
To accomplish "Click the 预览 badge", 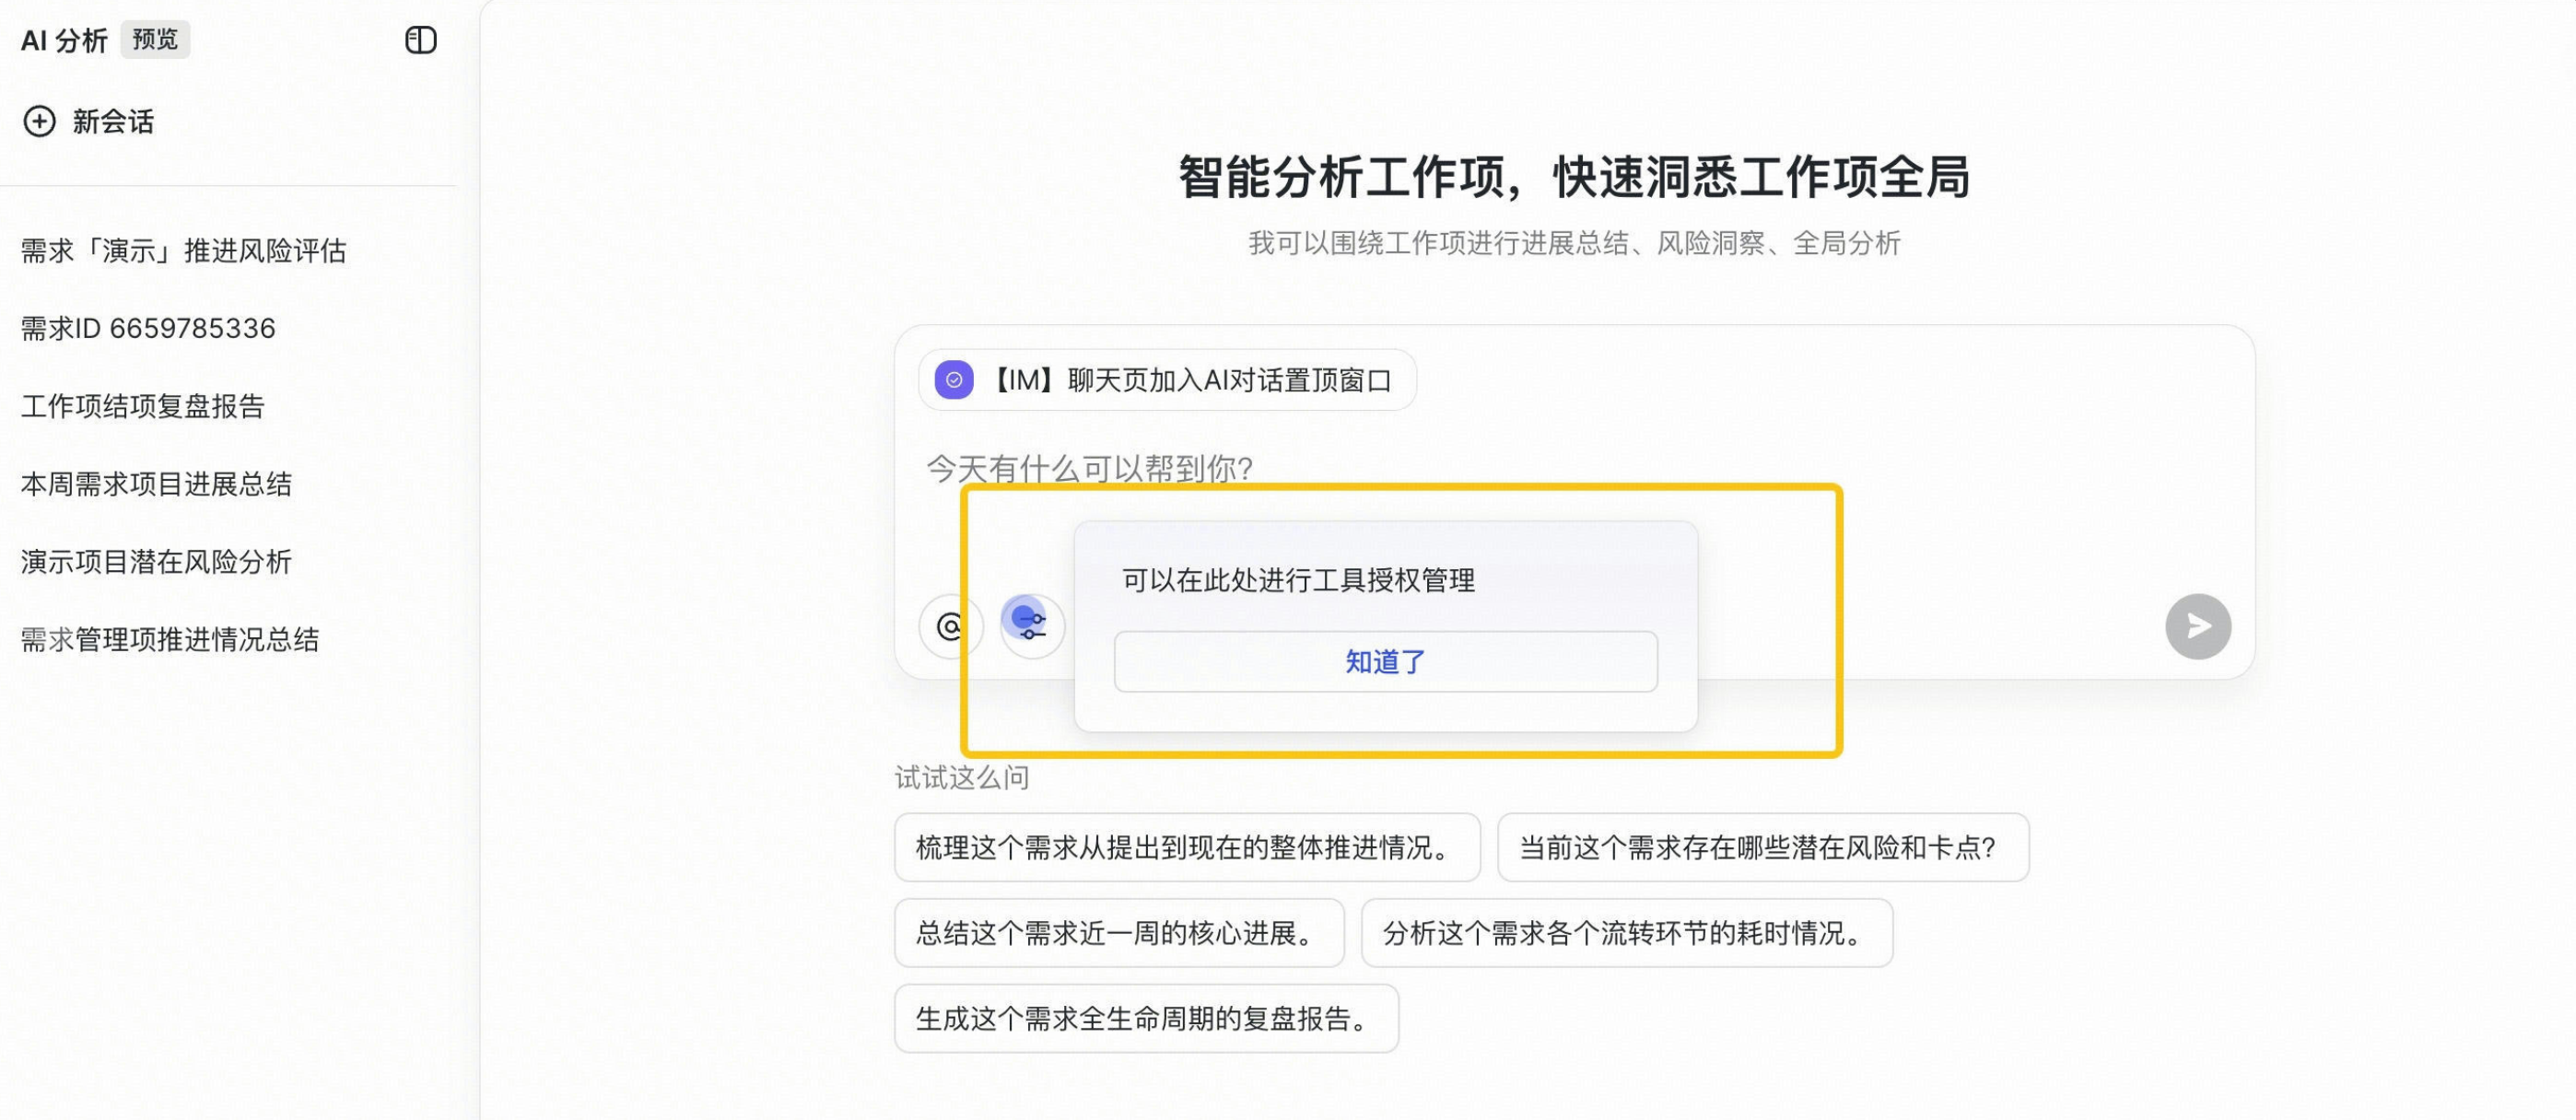I will click(155, 39).
